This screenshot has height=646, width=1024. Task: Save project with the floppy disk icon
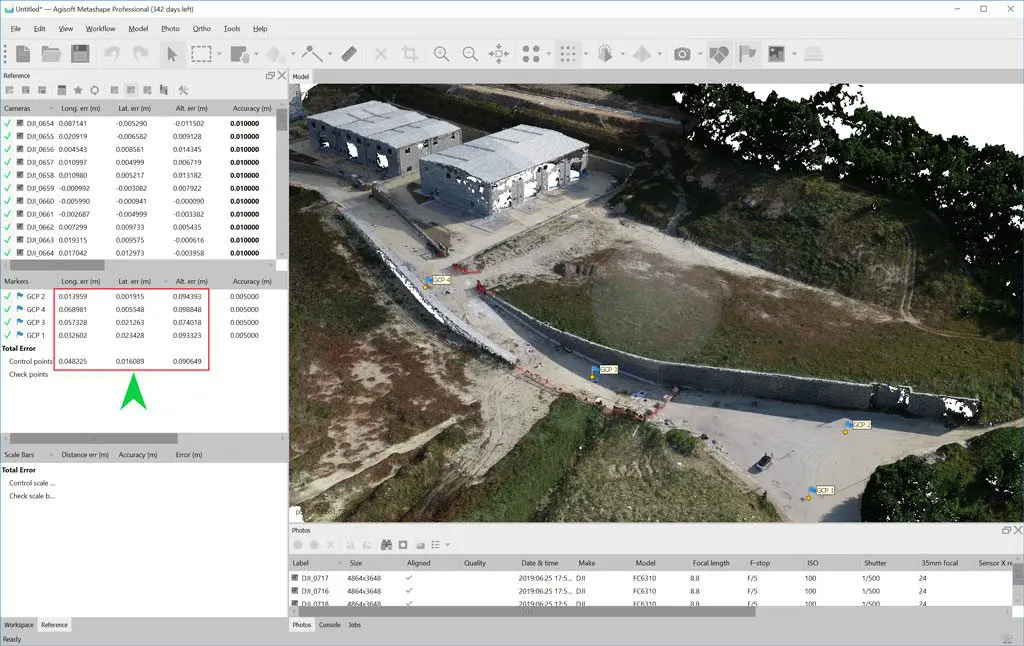coord(80,54)
